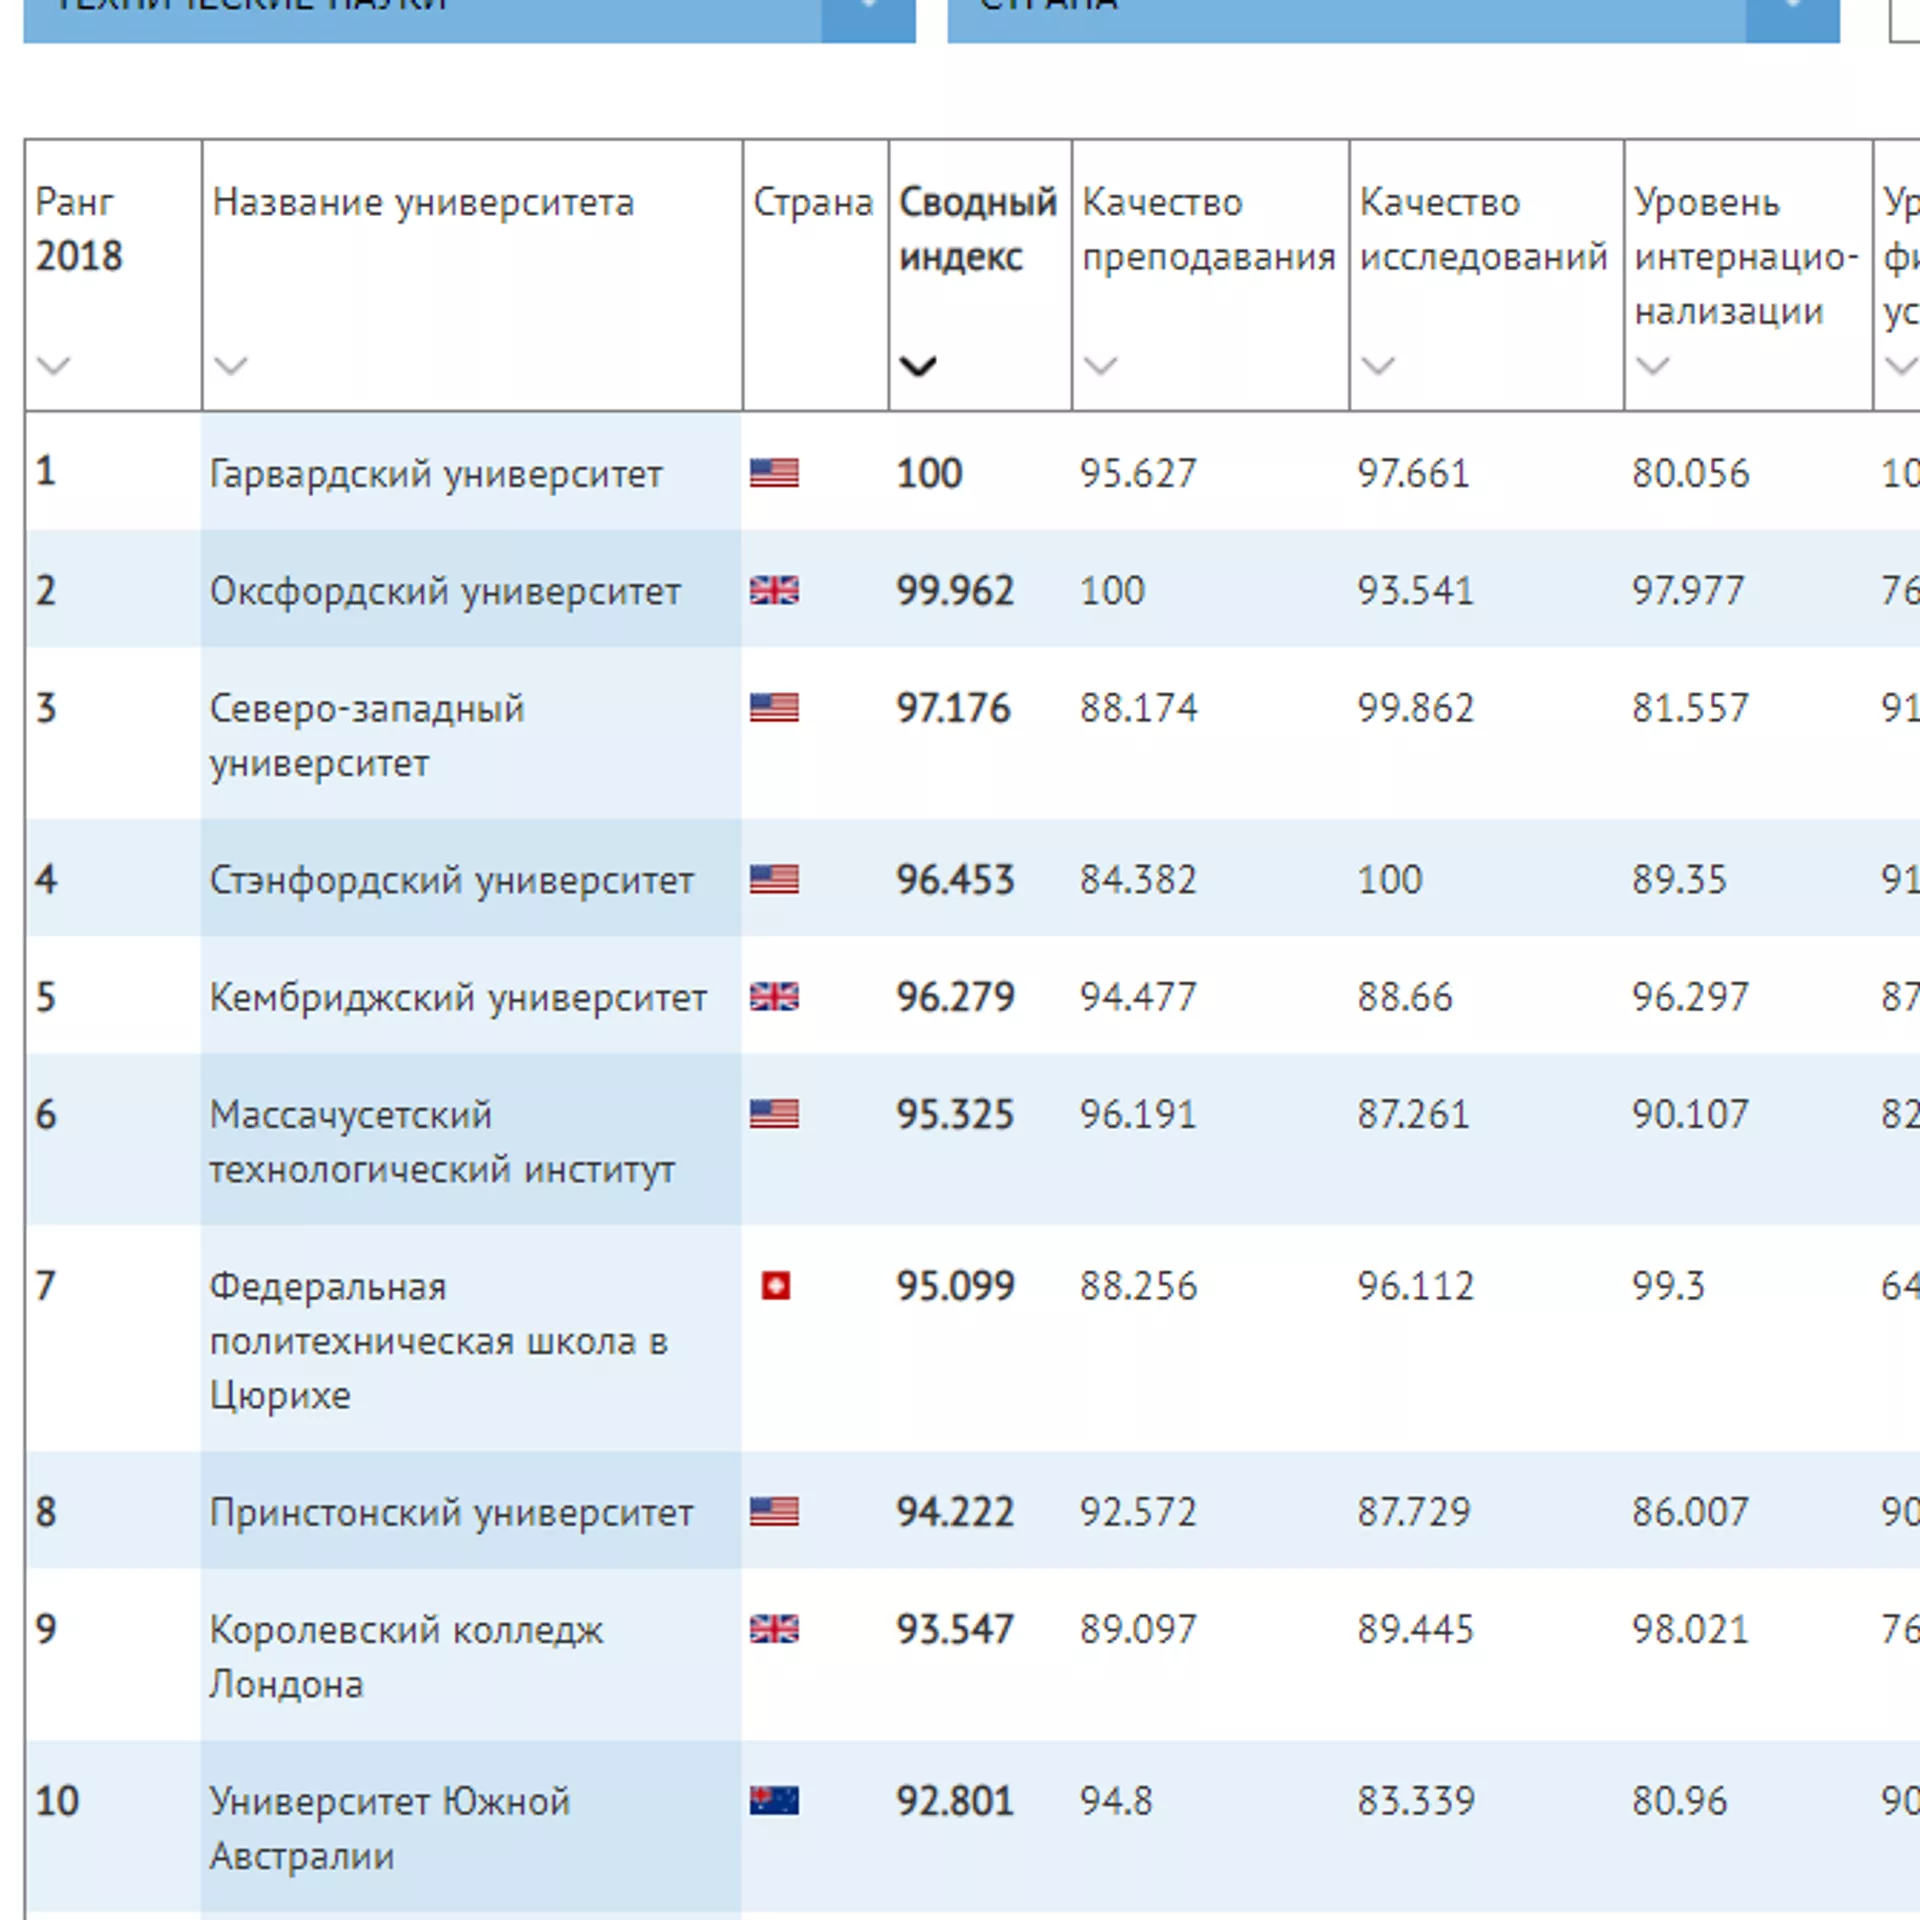This screenshot has height=1920, width=1920.
Task: Select index value 93.547
Action: (955, 1629)
